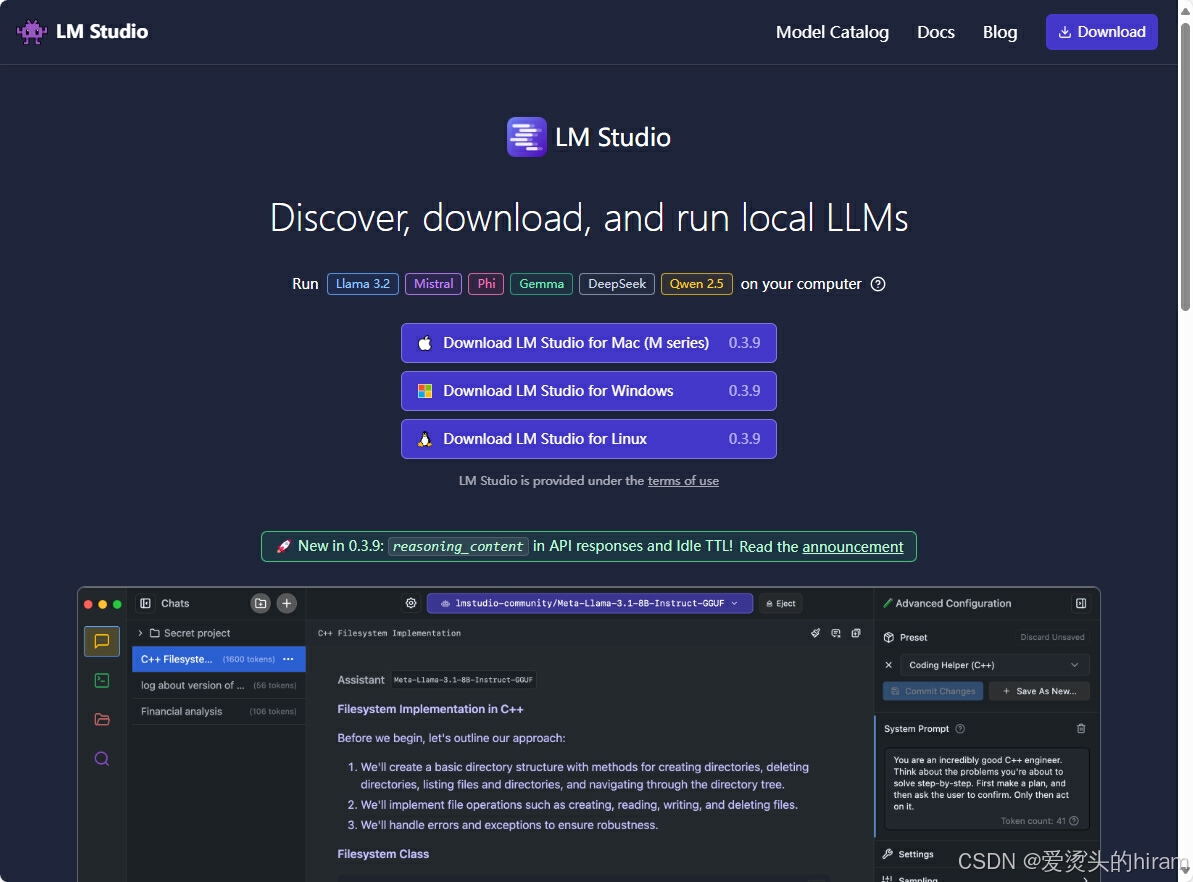Download LM Studio for Windows
The image size is (1193, 882).
(588, 391)
